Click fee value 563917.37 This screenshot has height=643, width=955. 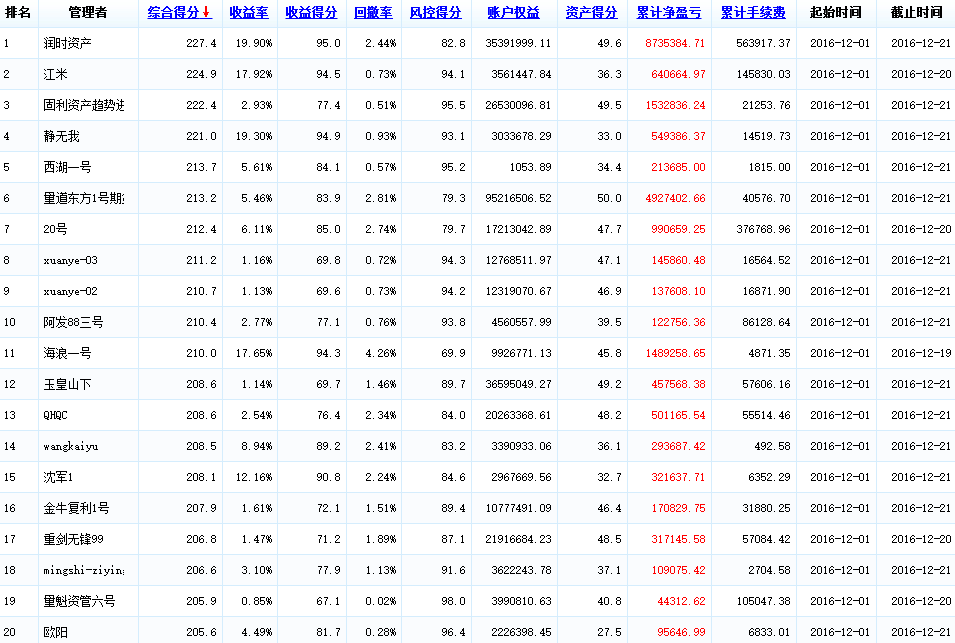pos(763,43)
